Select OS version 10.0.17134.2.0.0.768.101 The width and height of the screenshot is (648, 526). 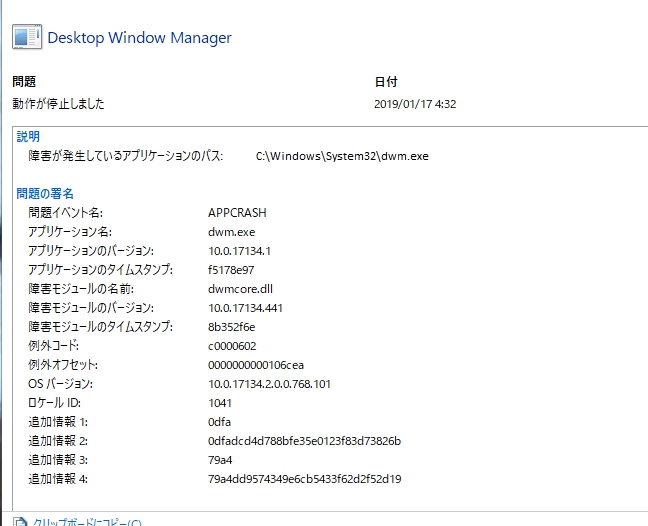coord(269,384)
